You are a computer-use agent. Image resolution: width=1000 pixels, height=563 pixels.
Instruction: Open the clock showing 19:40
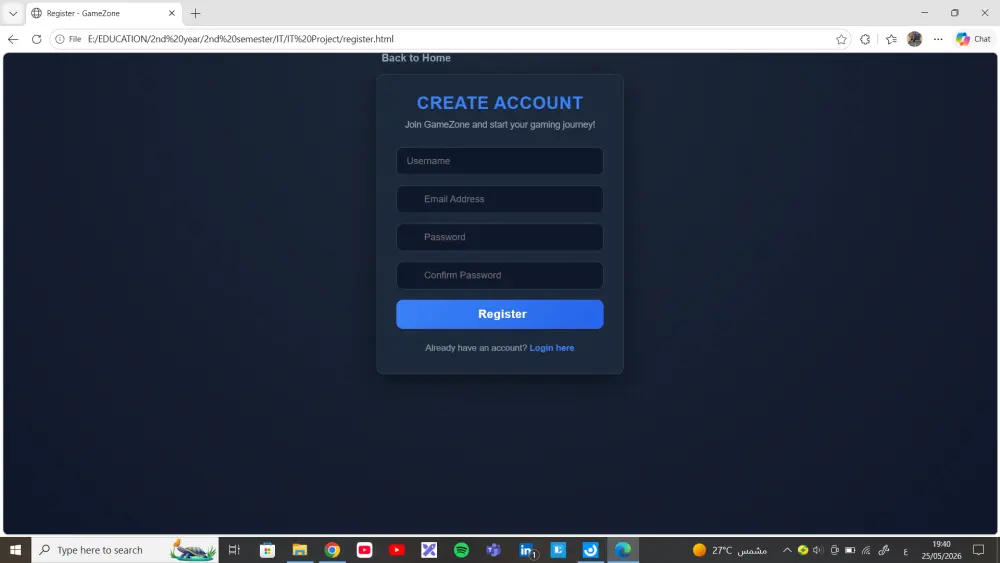(x=941, y=550)
